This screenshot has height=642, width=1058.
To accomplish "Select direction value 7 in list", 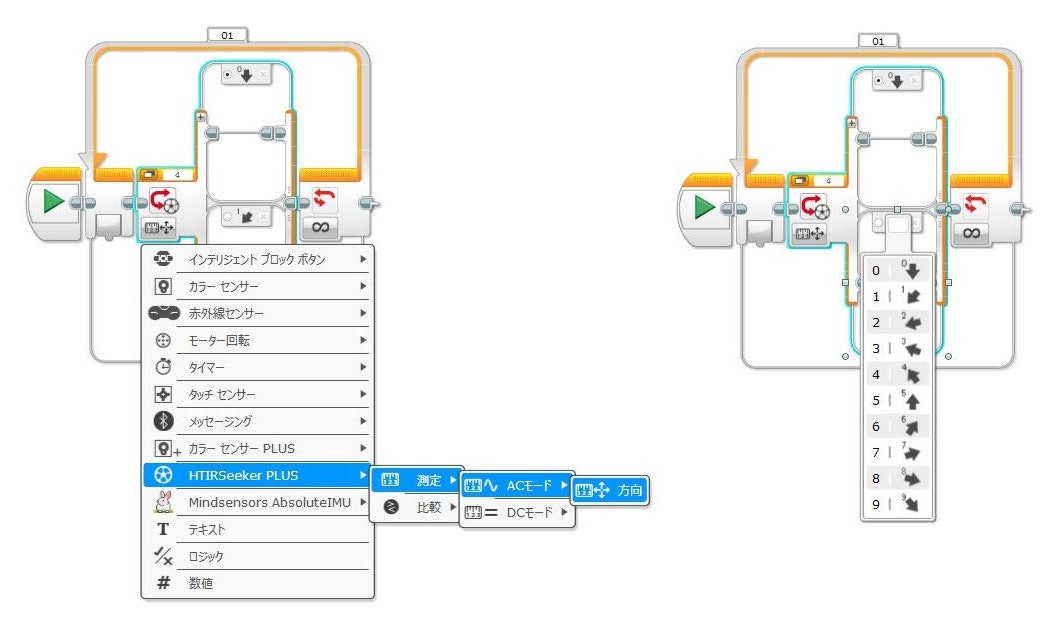I will click(897, 452).
